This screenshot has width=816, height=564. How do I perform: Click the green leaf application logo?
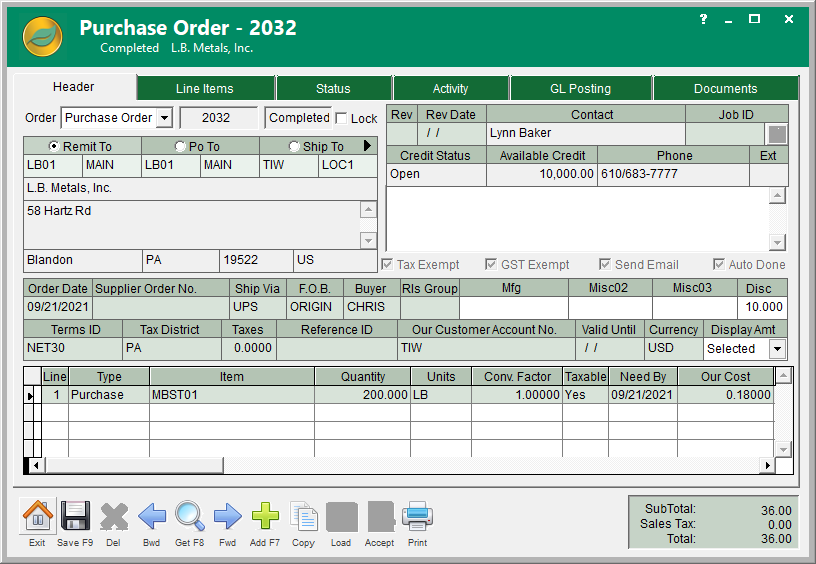(43, 37)
